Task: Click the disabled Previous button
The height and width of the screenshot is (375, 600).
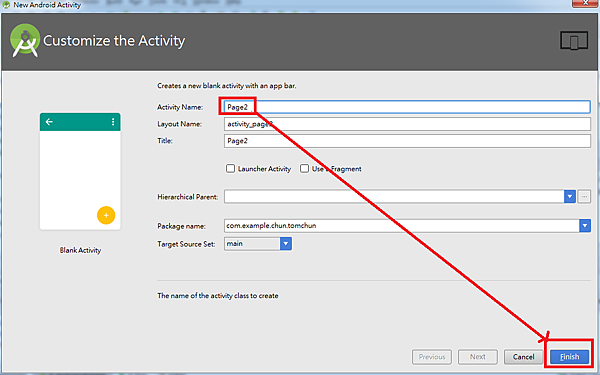Action: tap(432, 357)
